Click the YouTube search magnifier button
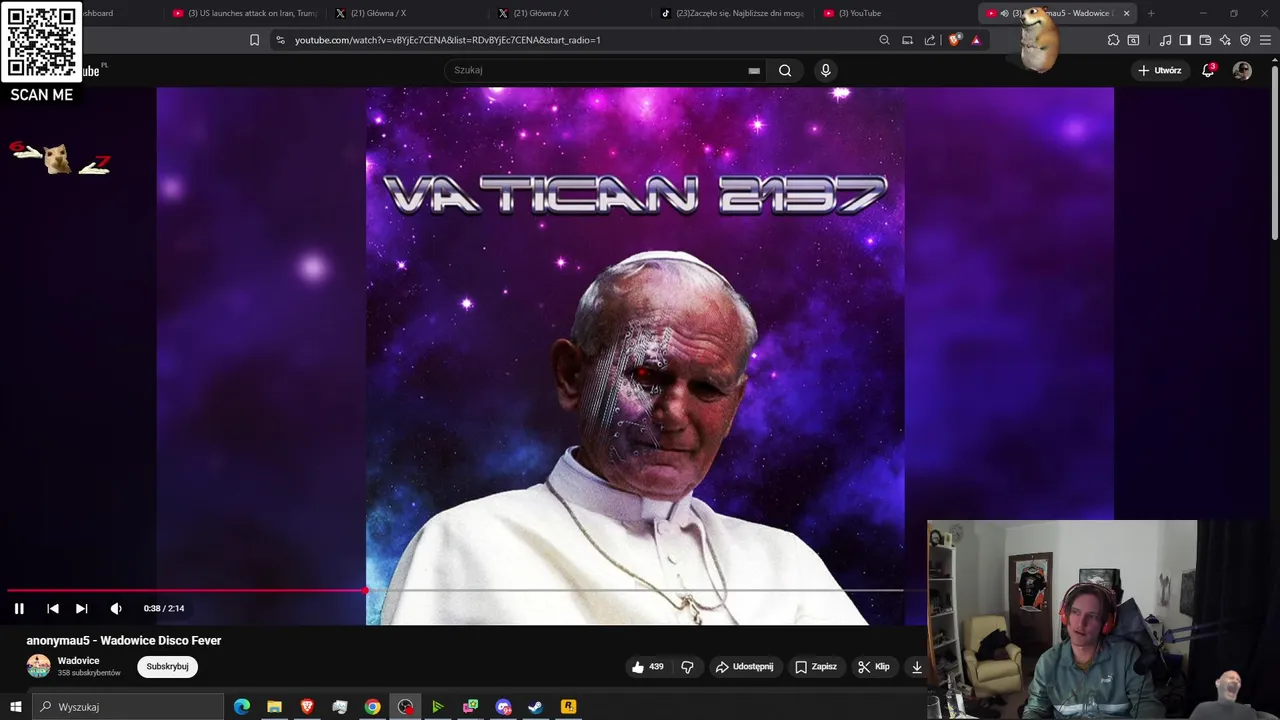The image size is (1280, 720). (785, 70)
